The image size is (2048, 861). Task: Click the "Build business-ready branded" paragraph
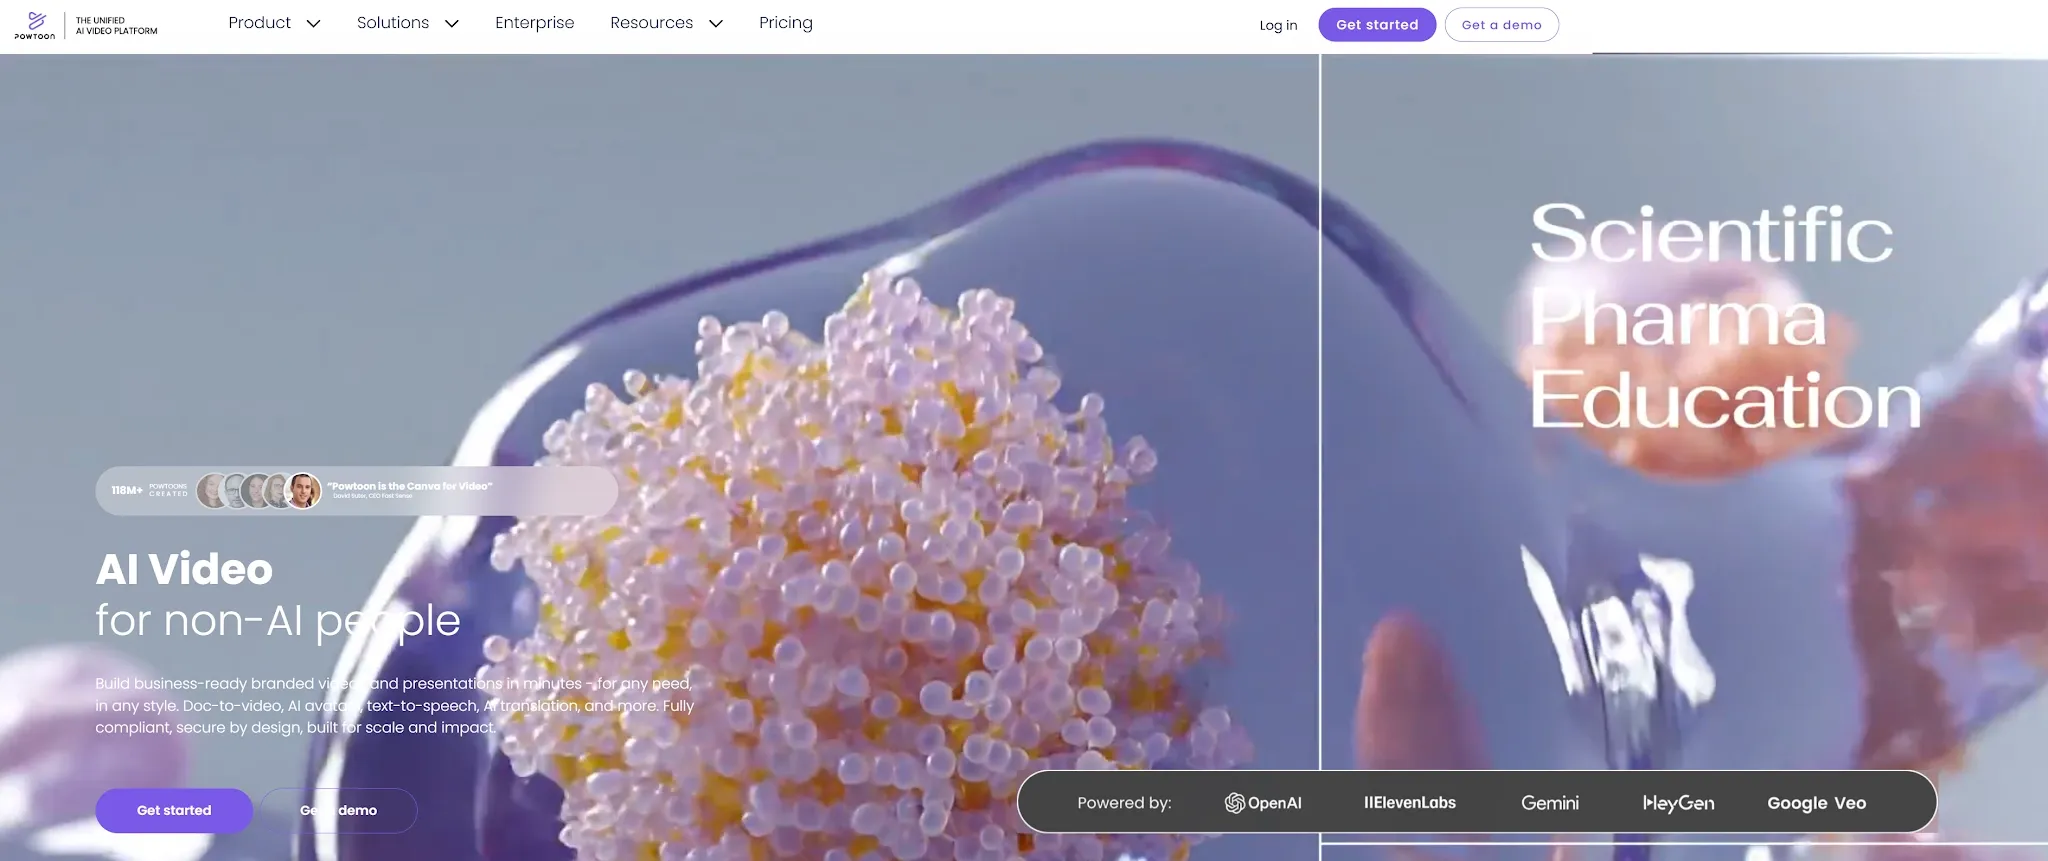point(395,705)
